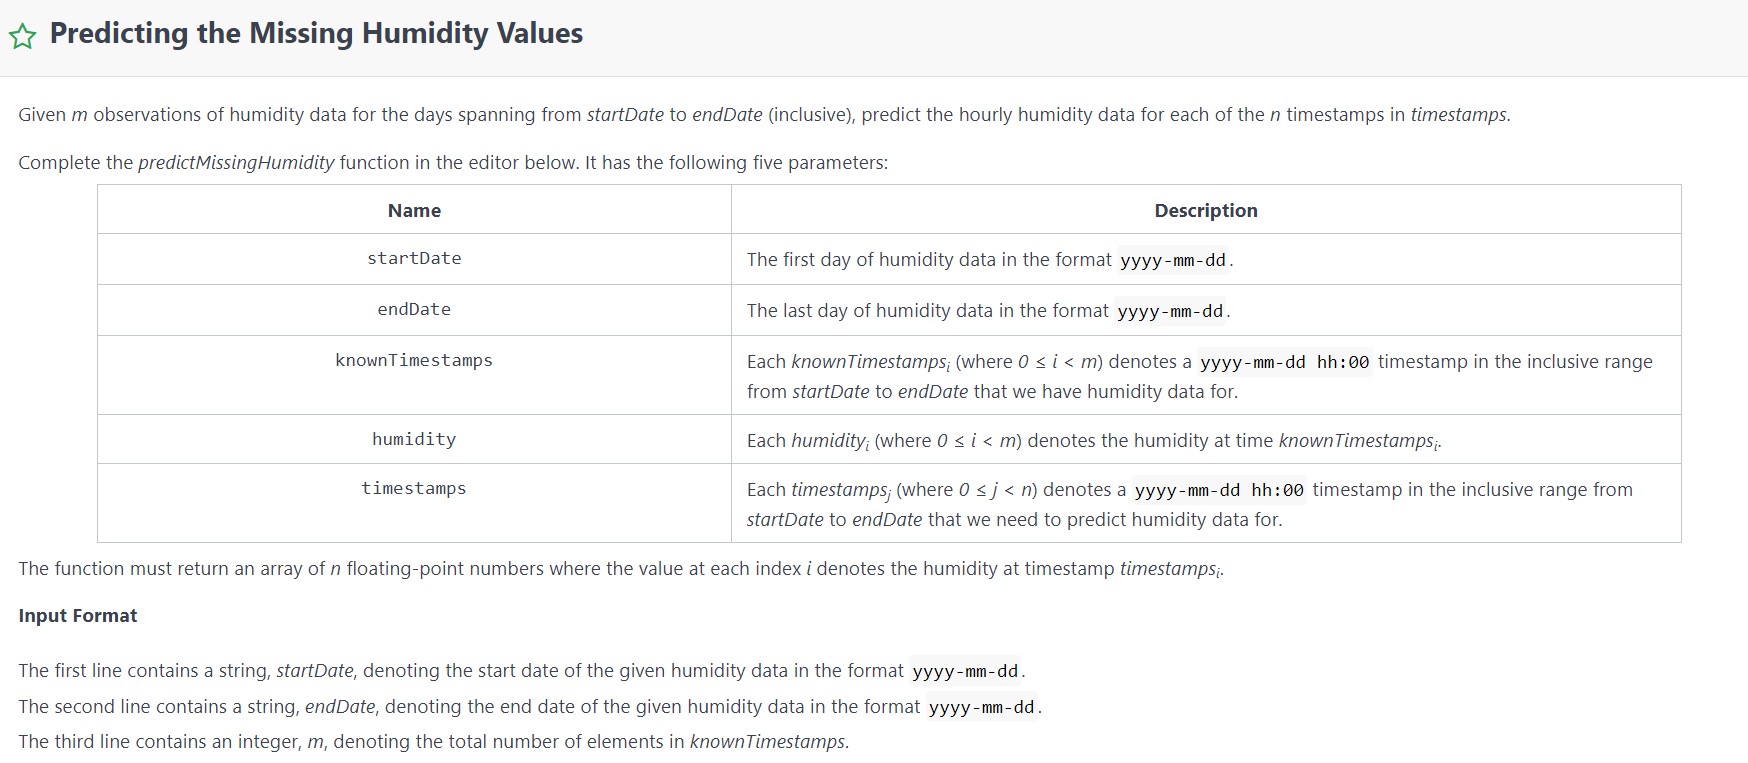Viewport: 1748px width, 763px height.
Task: Click the yyyy-mm-dd code in startDate description
Action: pyautogui.click(x=1172, y=260)
